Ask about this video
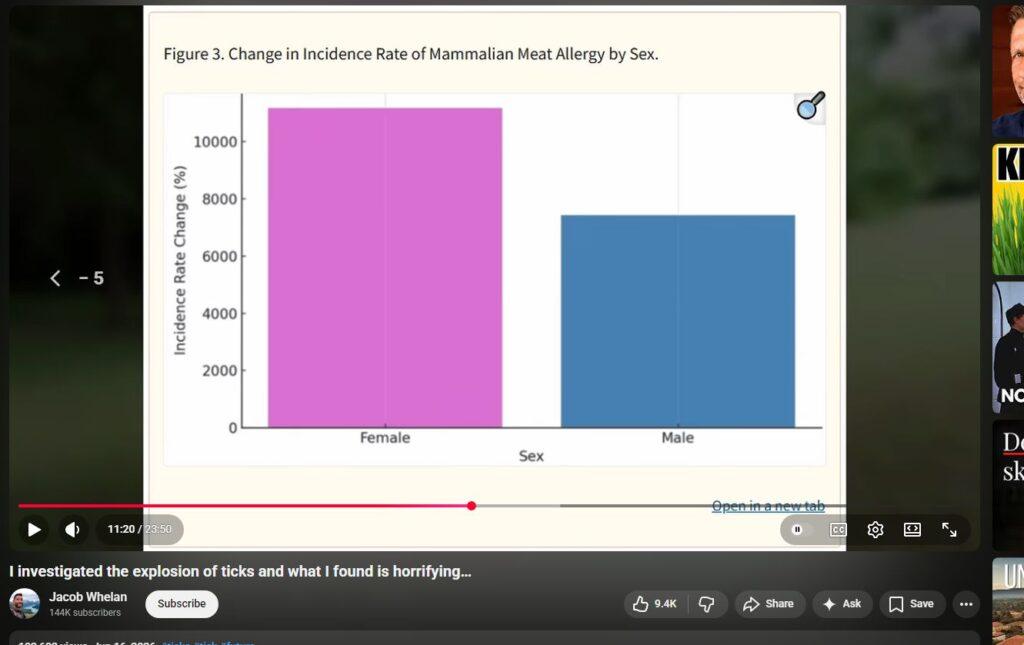The height and width of the screenshot is (645, 1024). (x=842, y=604)
